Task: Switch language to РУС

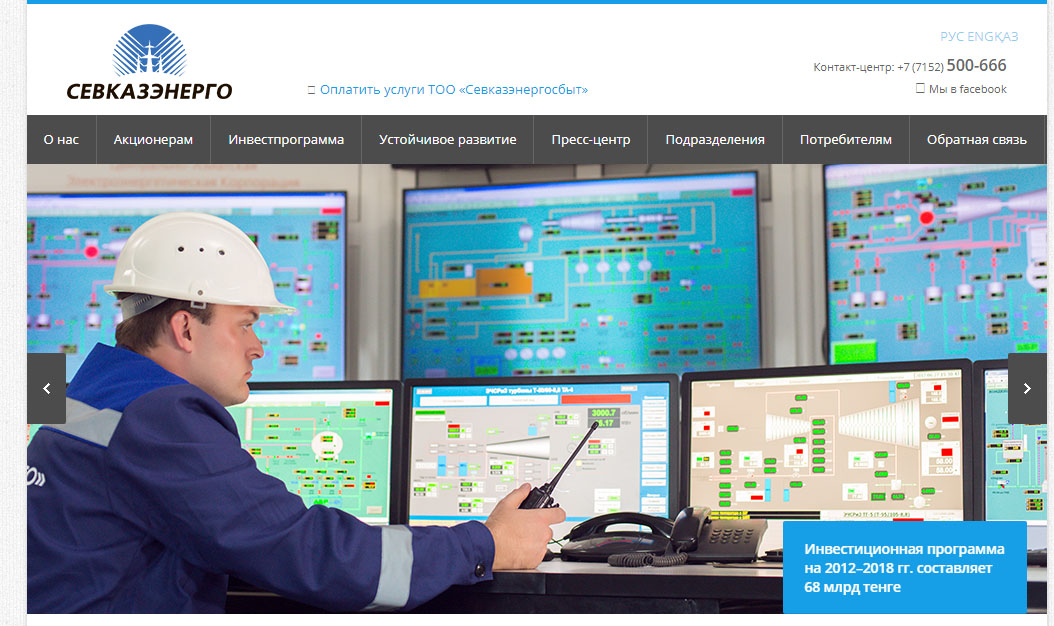Action: point(952,37)
